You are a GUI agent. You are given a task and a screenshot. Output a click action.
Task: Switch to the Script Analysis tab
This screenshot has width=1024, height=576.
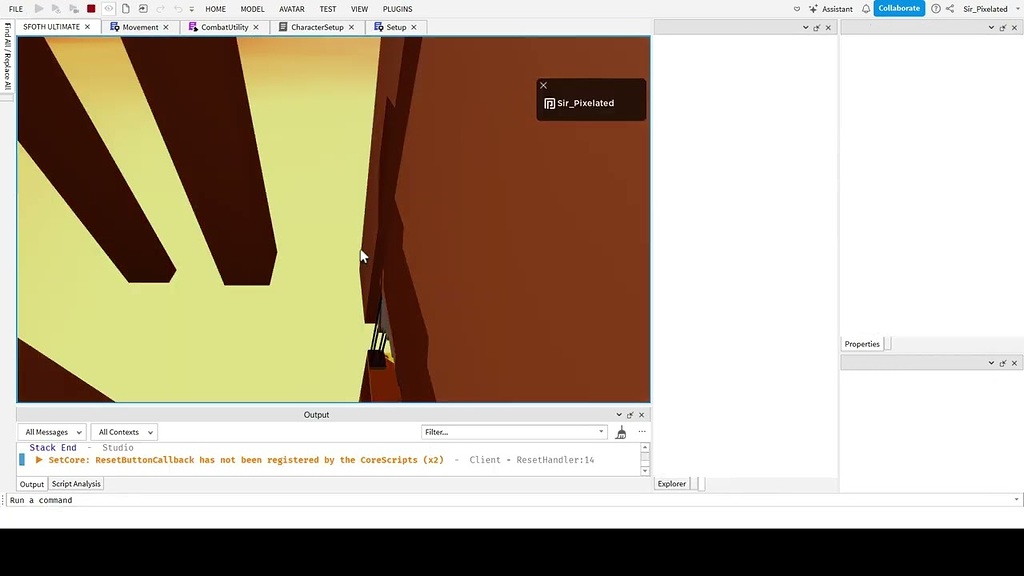pyautogui.click(x=75, y=483)
